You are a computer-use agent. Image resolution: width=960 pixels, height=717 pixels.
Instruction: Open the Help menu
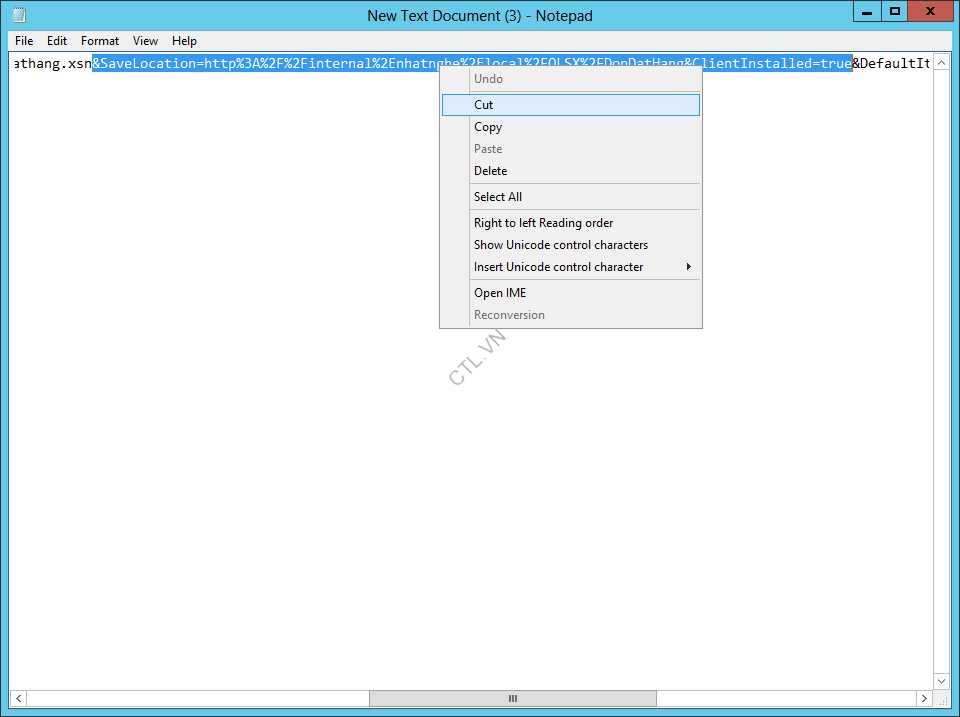coord(184,41)
